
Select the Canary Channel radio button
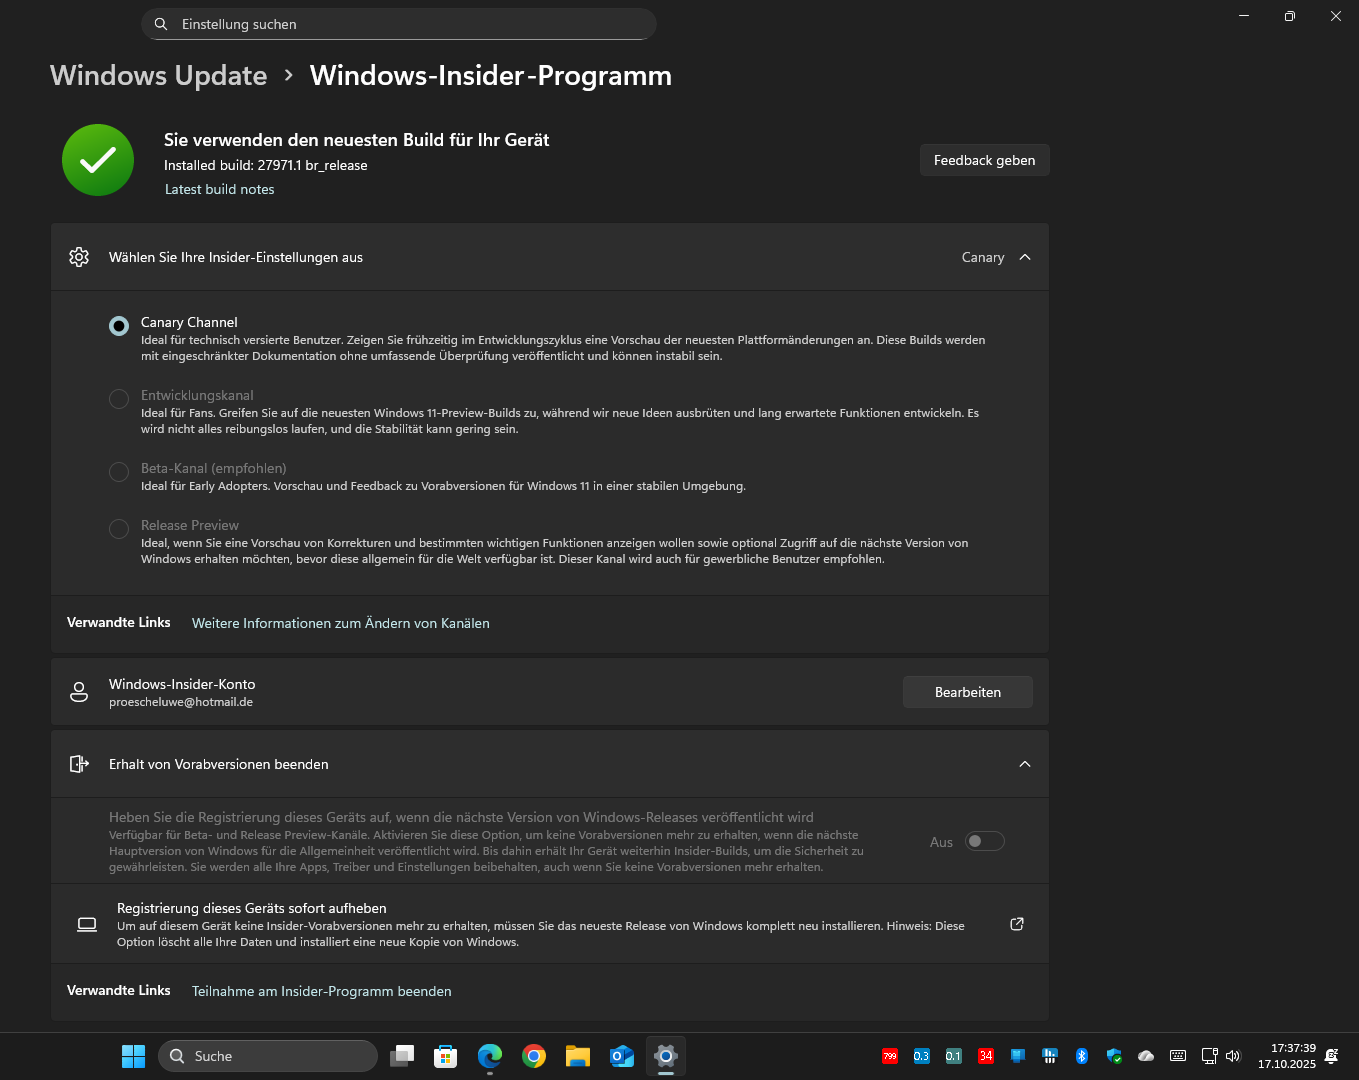tap(119, 326)
